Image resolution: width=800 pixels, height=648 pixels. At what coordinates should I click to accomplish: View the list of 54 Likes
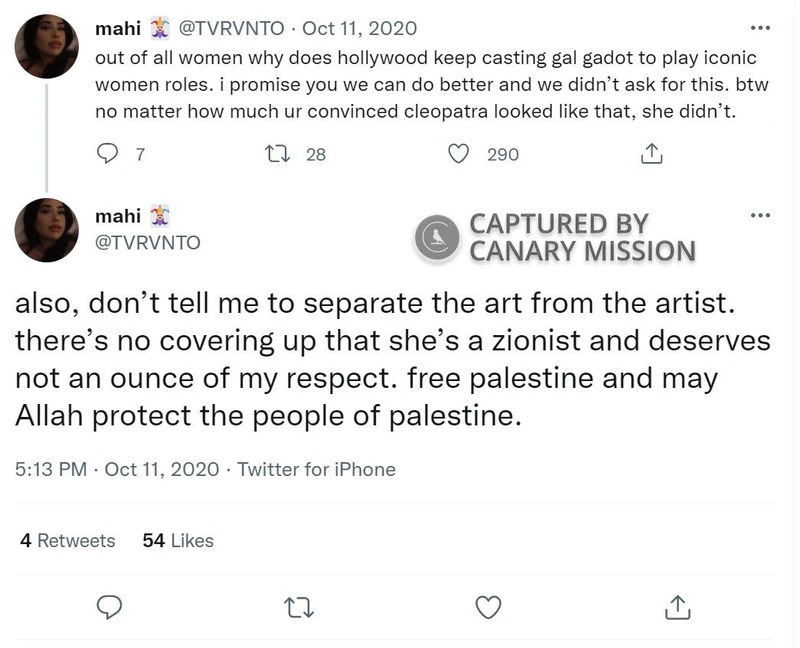click(178, 540)
